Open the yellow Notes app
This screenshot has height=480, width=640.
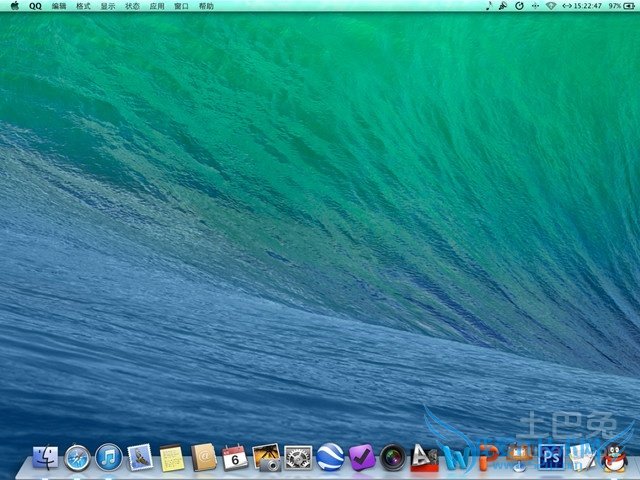pyautogui.click(x=172, y=458)
